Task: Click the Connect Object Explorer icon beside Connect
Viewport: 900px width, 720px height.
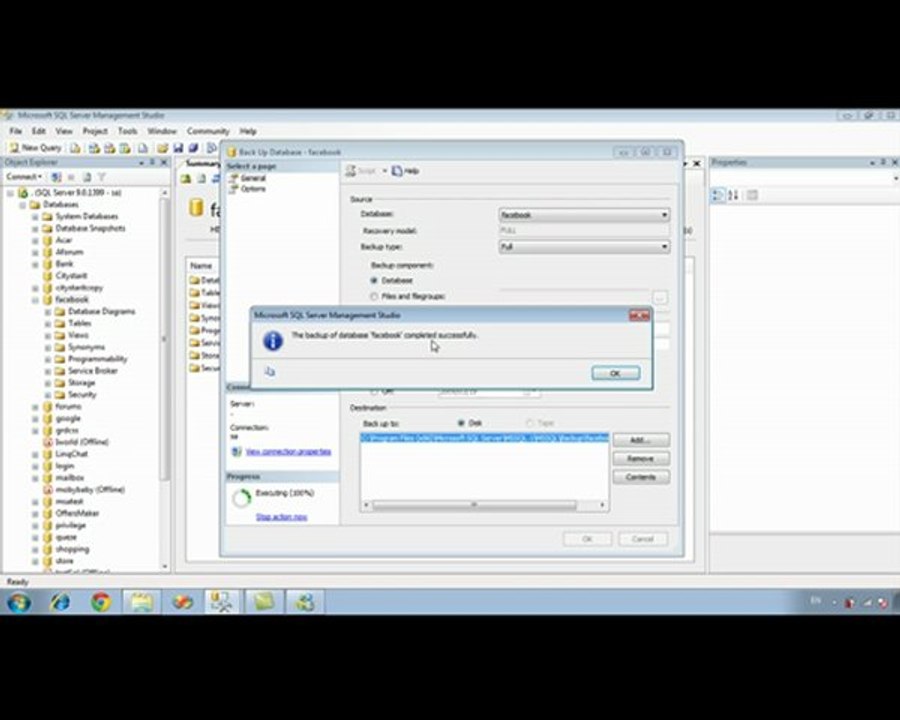Action: point(56,177)
